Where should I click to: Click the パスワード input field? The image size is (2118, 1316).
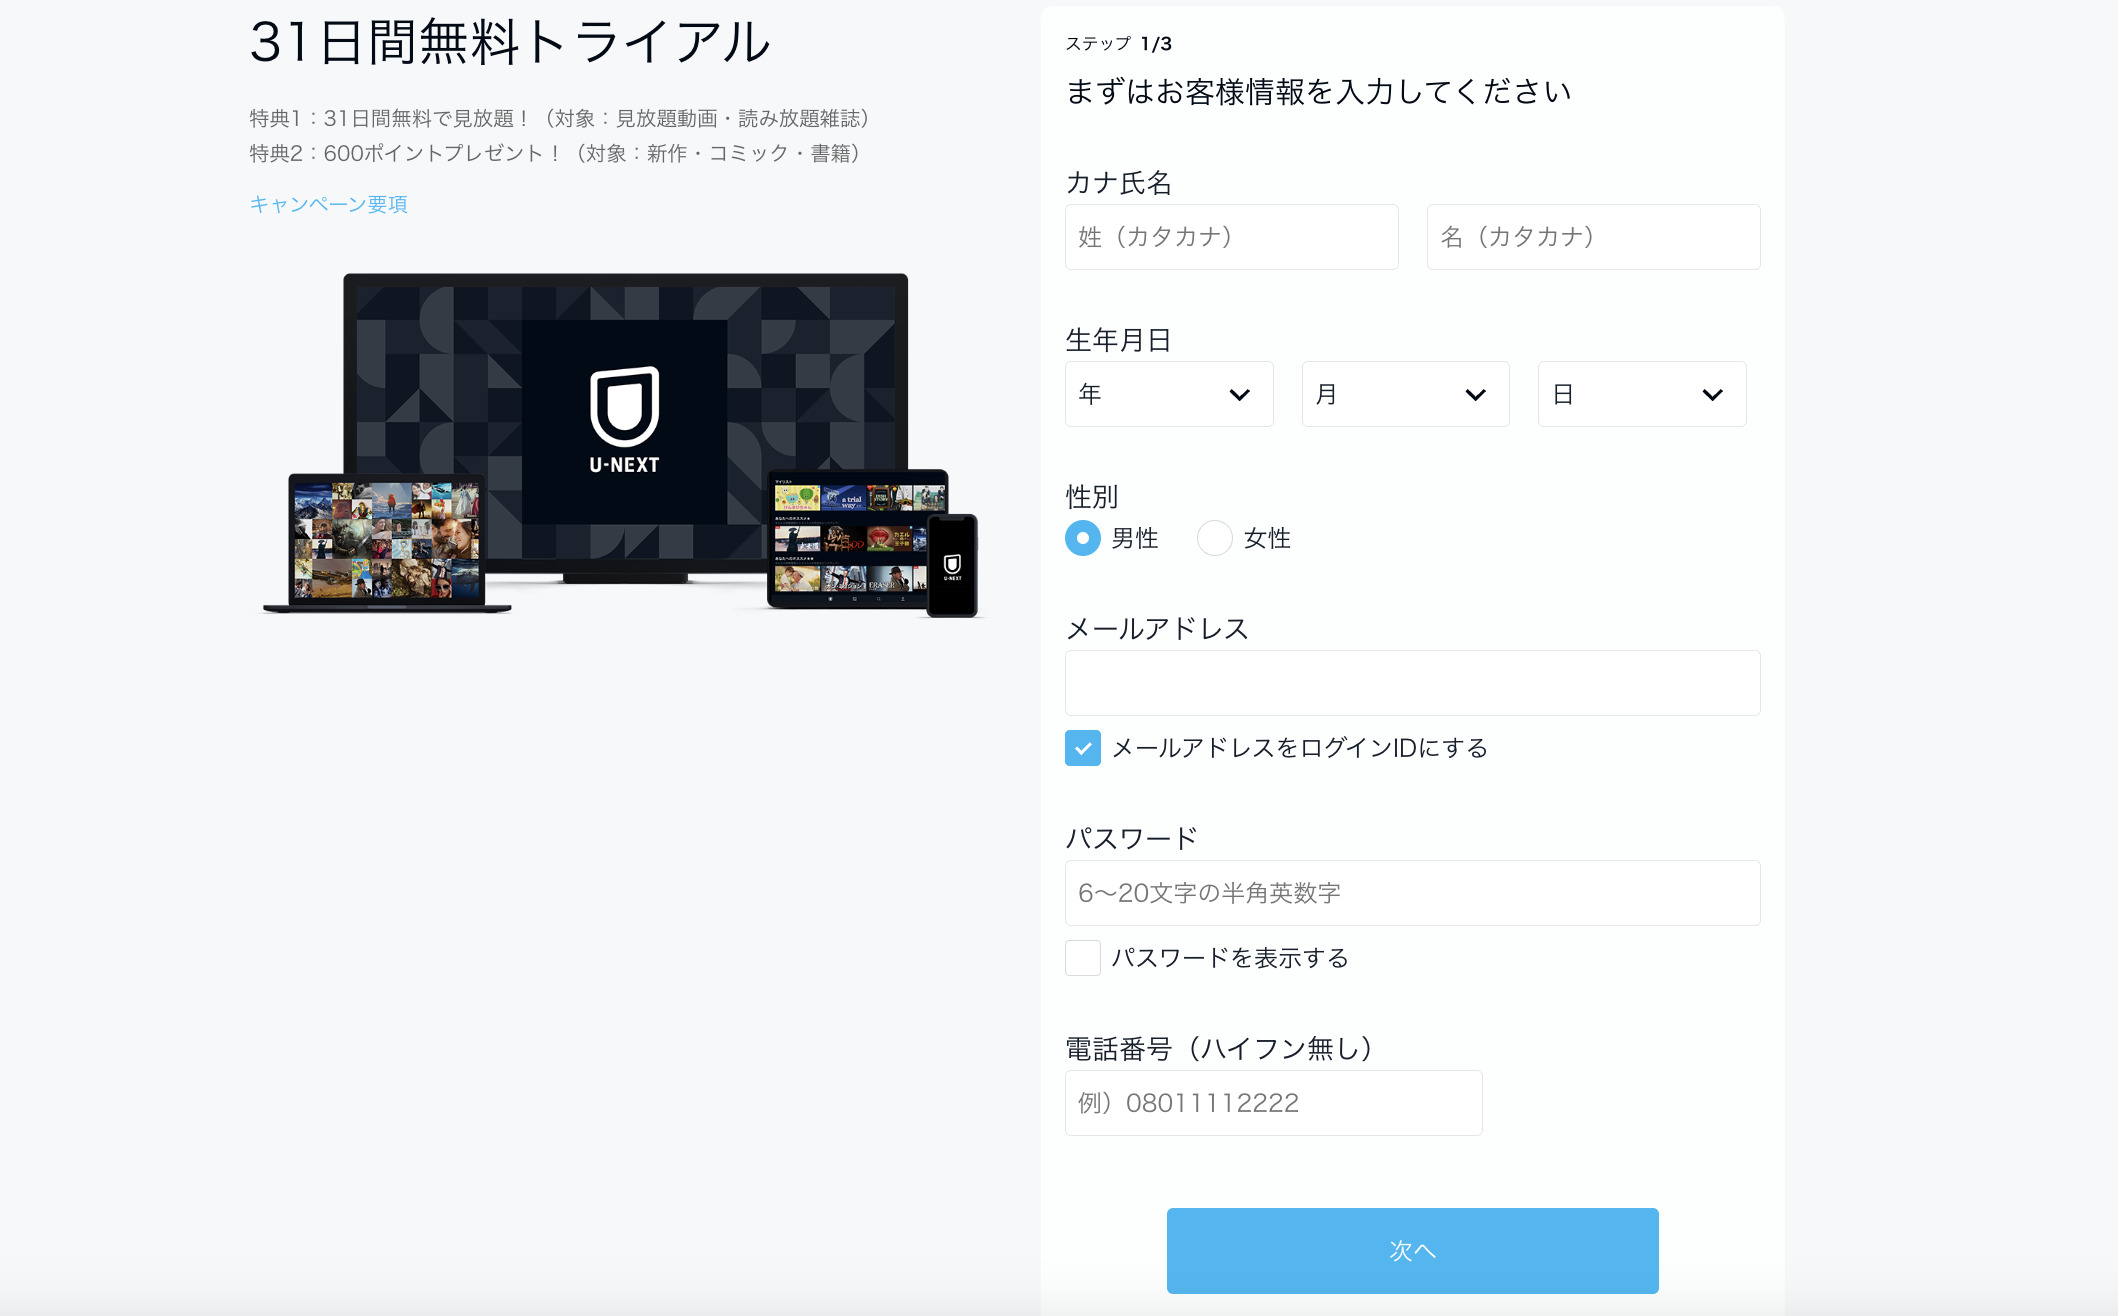click(x=1412, y=893)
